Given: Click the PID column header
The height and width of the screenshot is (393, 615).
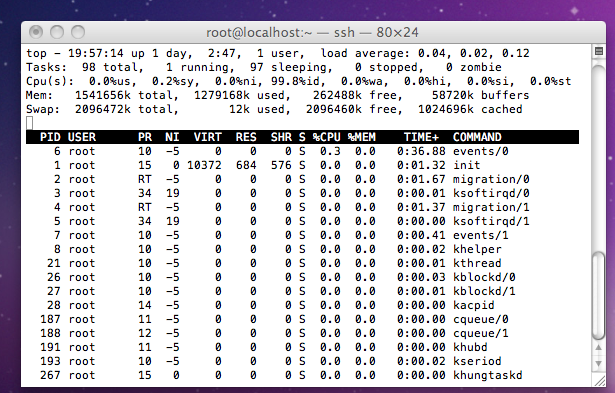Looking at the screenshot, I should (50, 137).
